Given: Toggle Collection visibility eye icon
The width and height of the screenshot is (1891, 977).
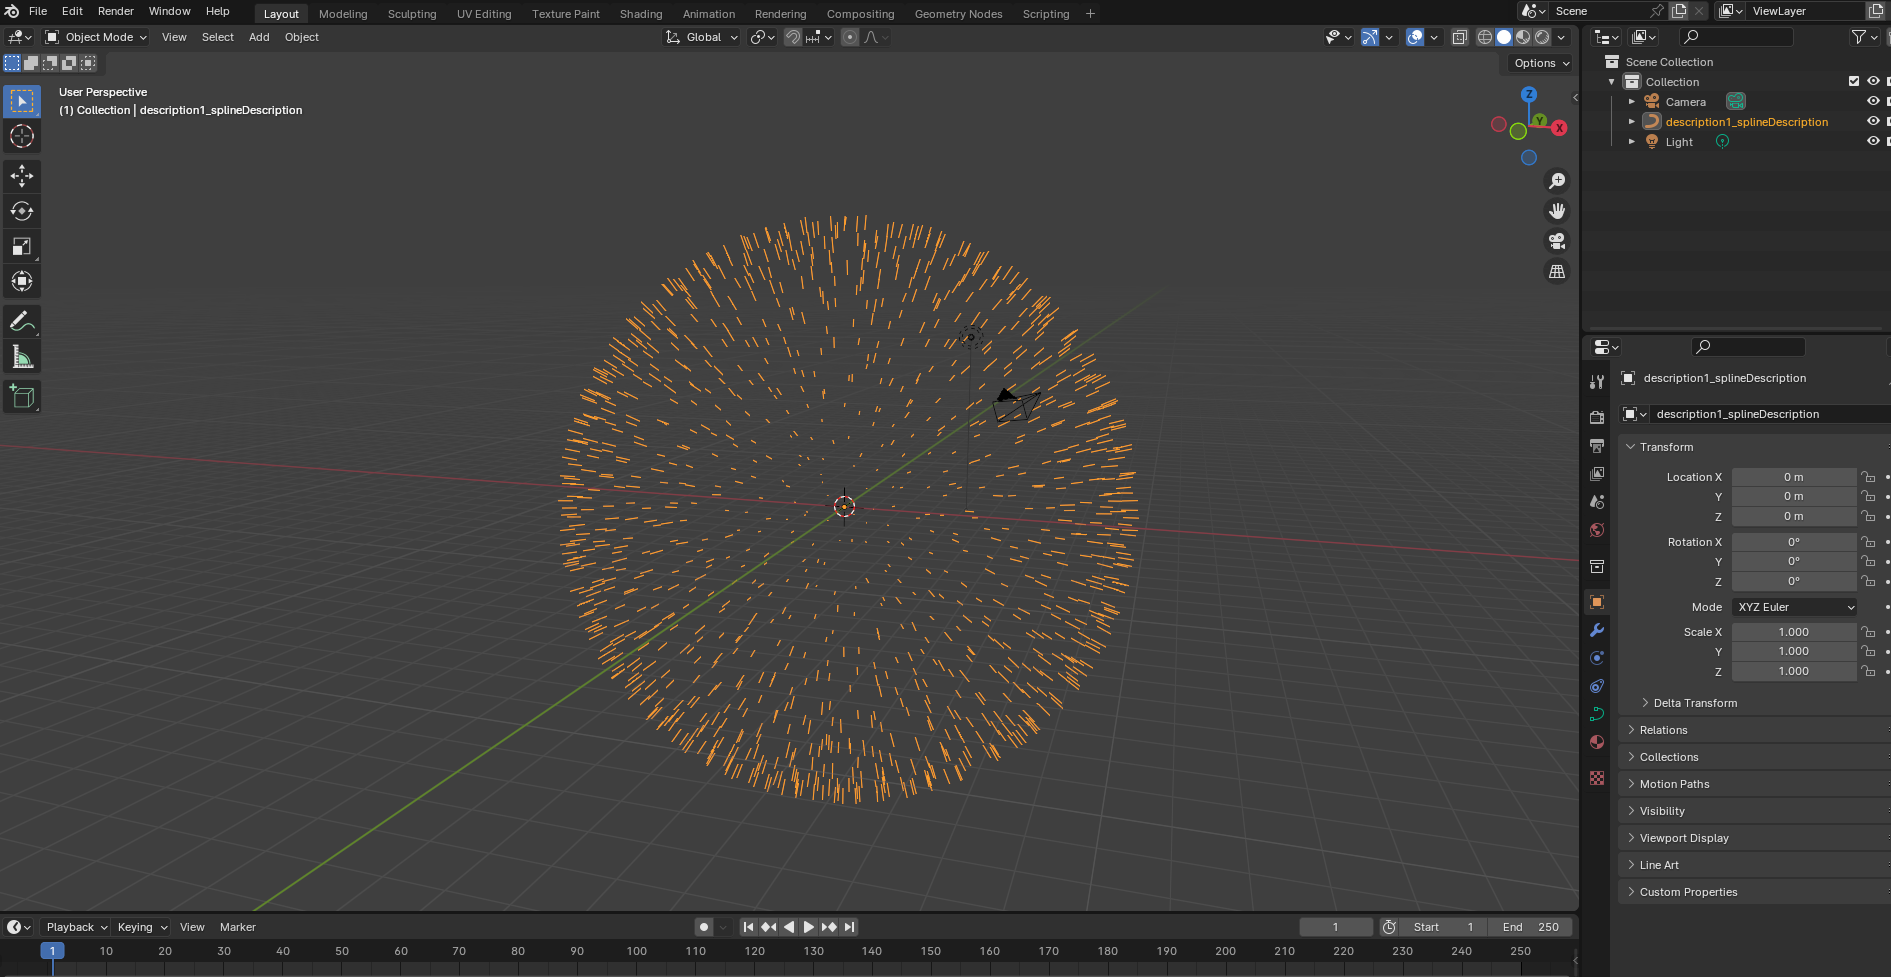Looking at the screenshot, I should pyautogui.click(x=1873, y=81).
